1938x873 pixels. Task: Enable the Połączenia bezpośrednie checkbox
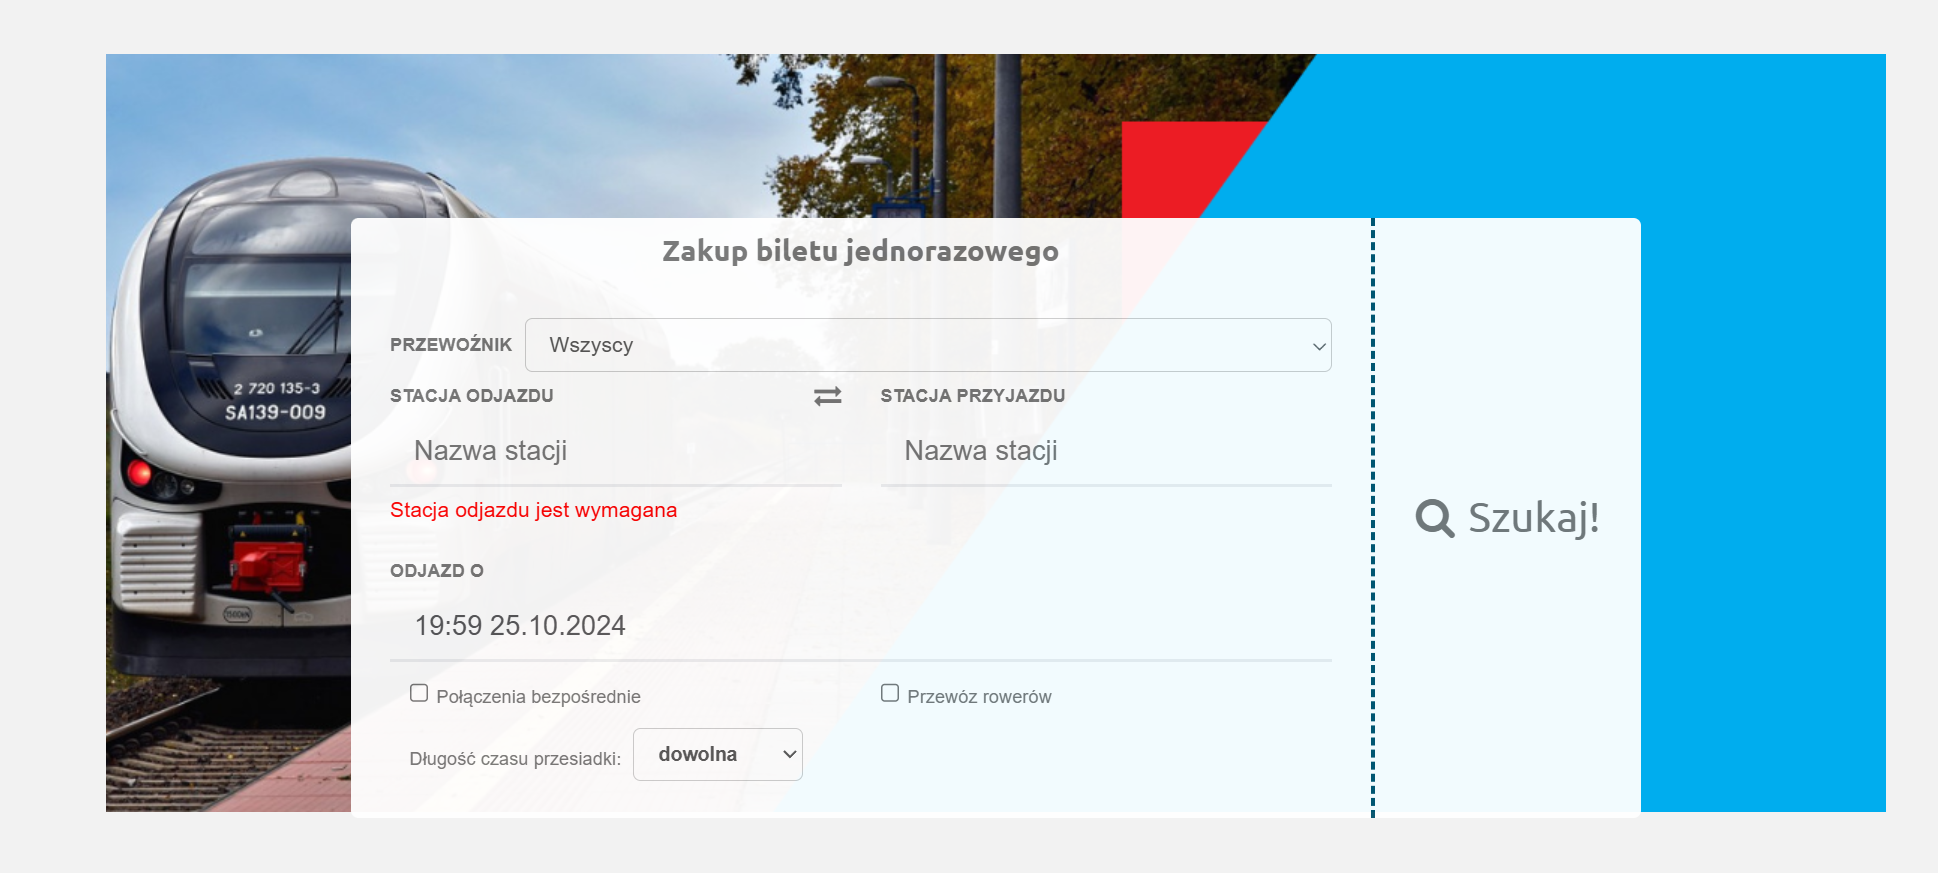(419, 693)
